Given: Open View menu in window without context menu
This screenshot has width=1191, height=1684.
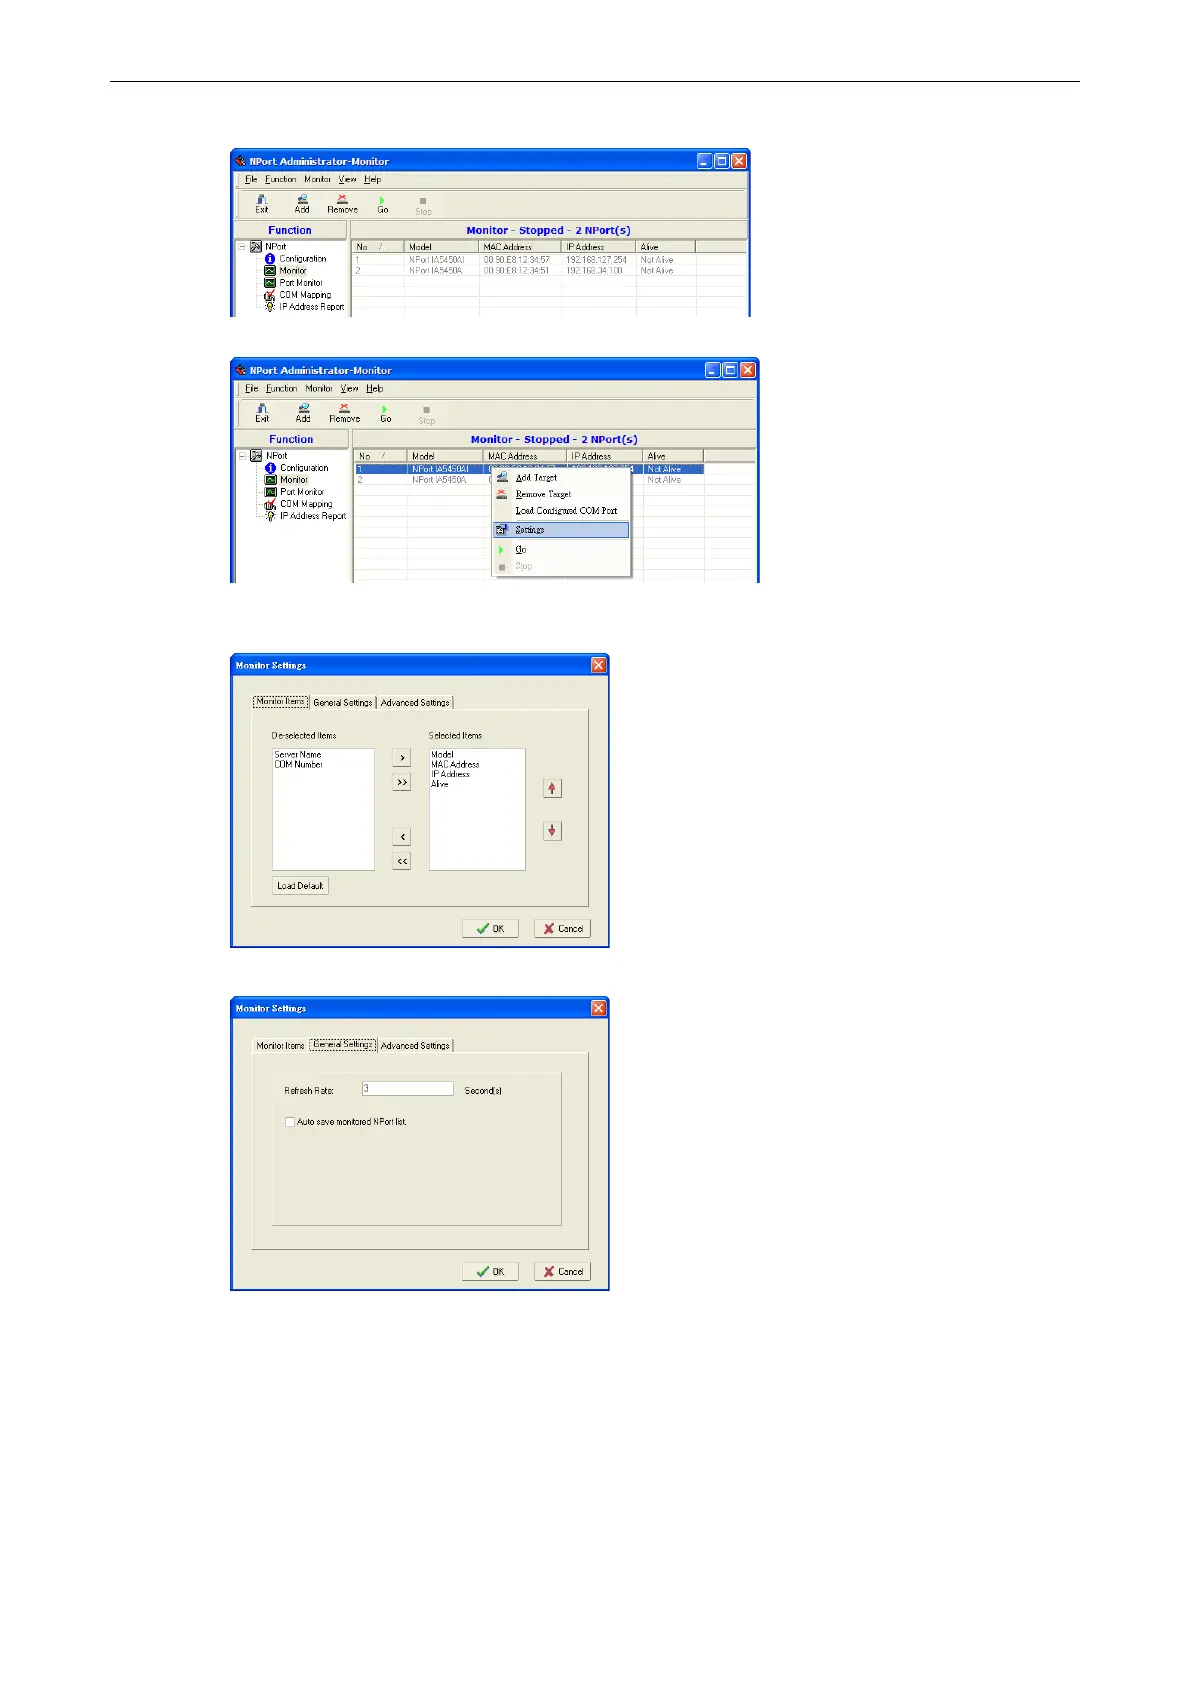Looking at the screenshot, I should point(347,180).
